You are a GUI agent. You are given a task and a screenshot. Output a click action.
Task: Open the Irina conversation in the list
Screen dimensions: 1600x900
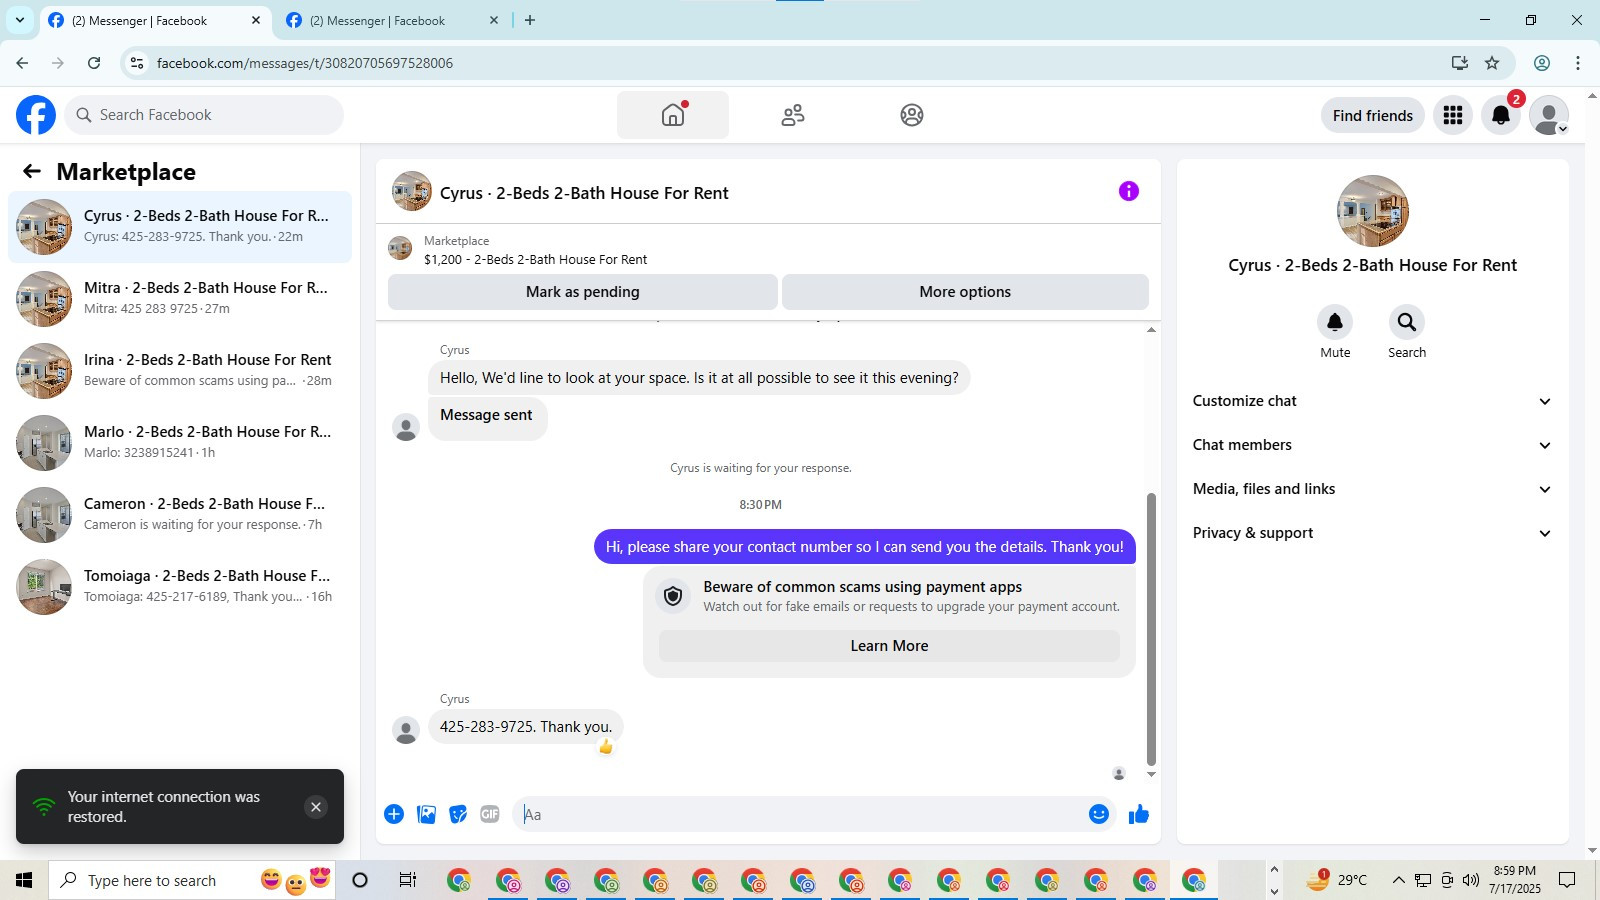pos(180,371)
